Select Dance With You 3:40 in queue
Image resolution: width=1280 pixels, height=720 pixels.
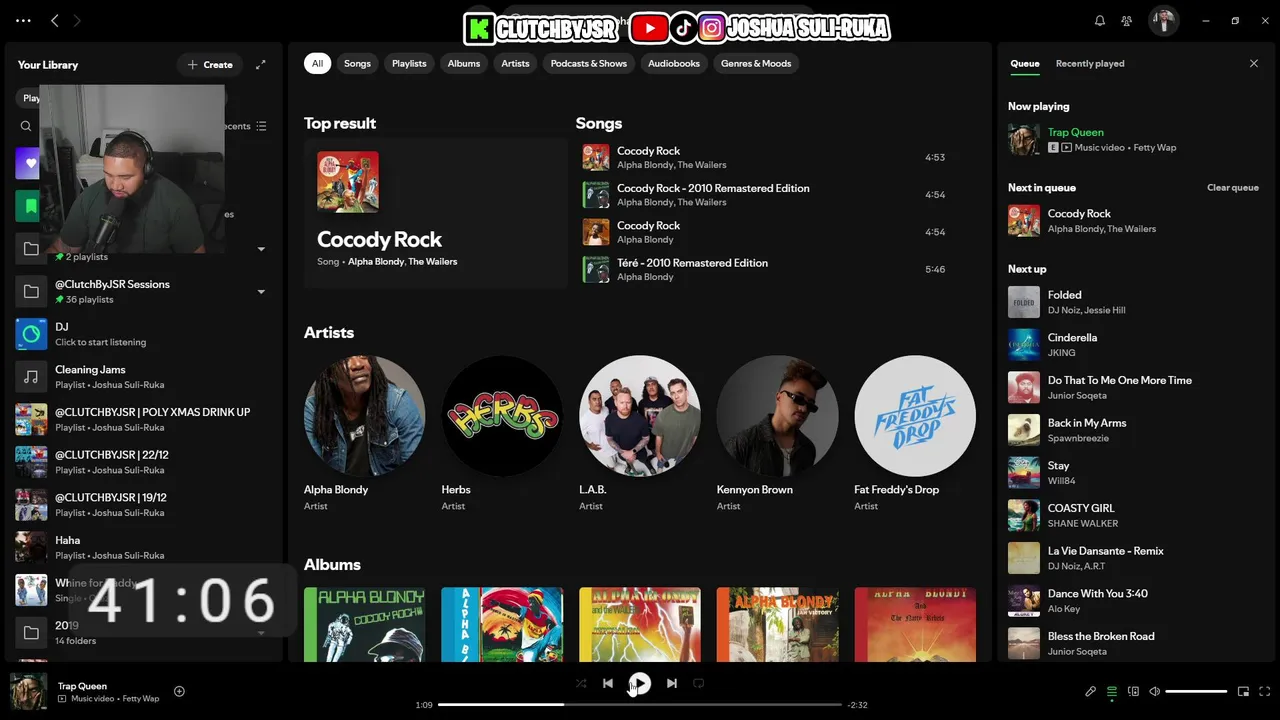coord(1133,601)
